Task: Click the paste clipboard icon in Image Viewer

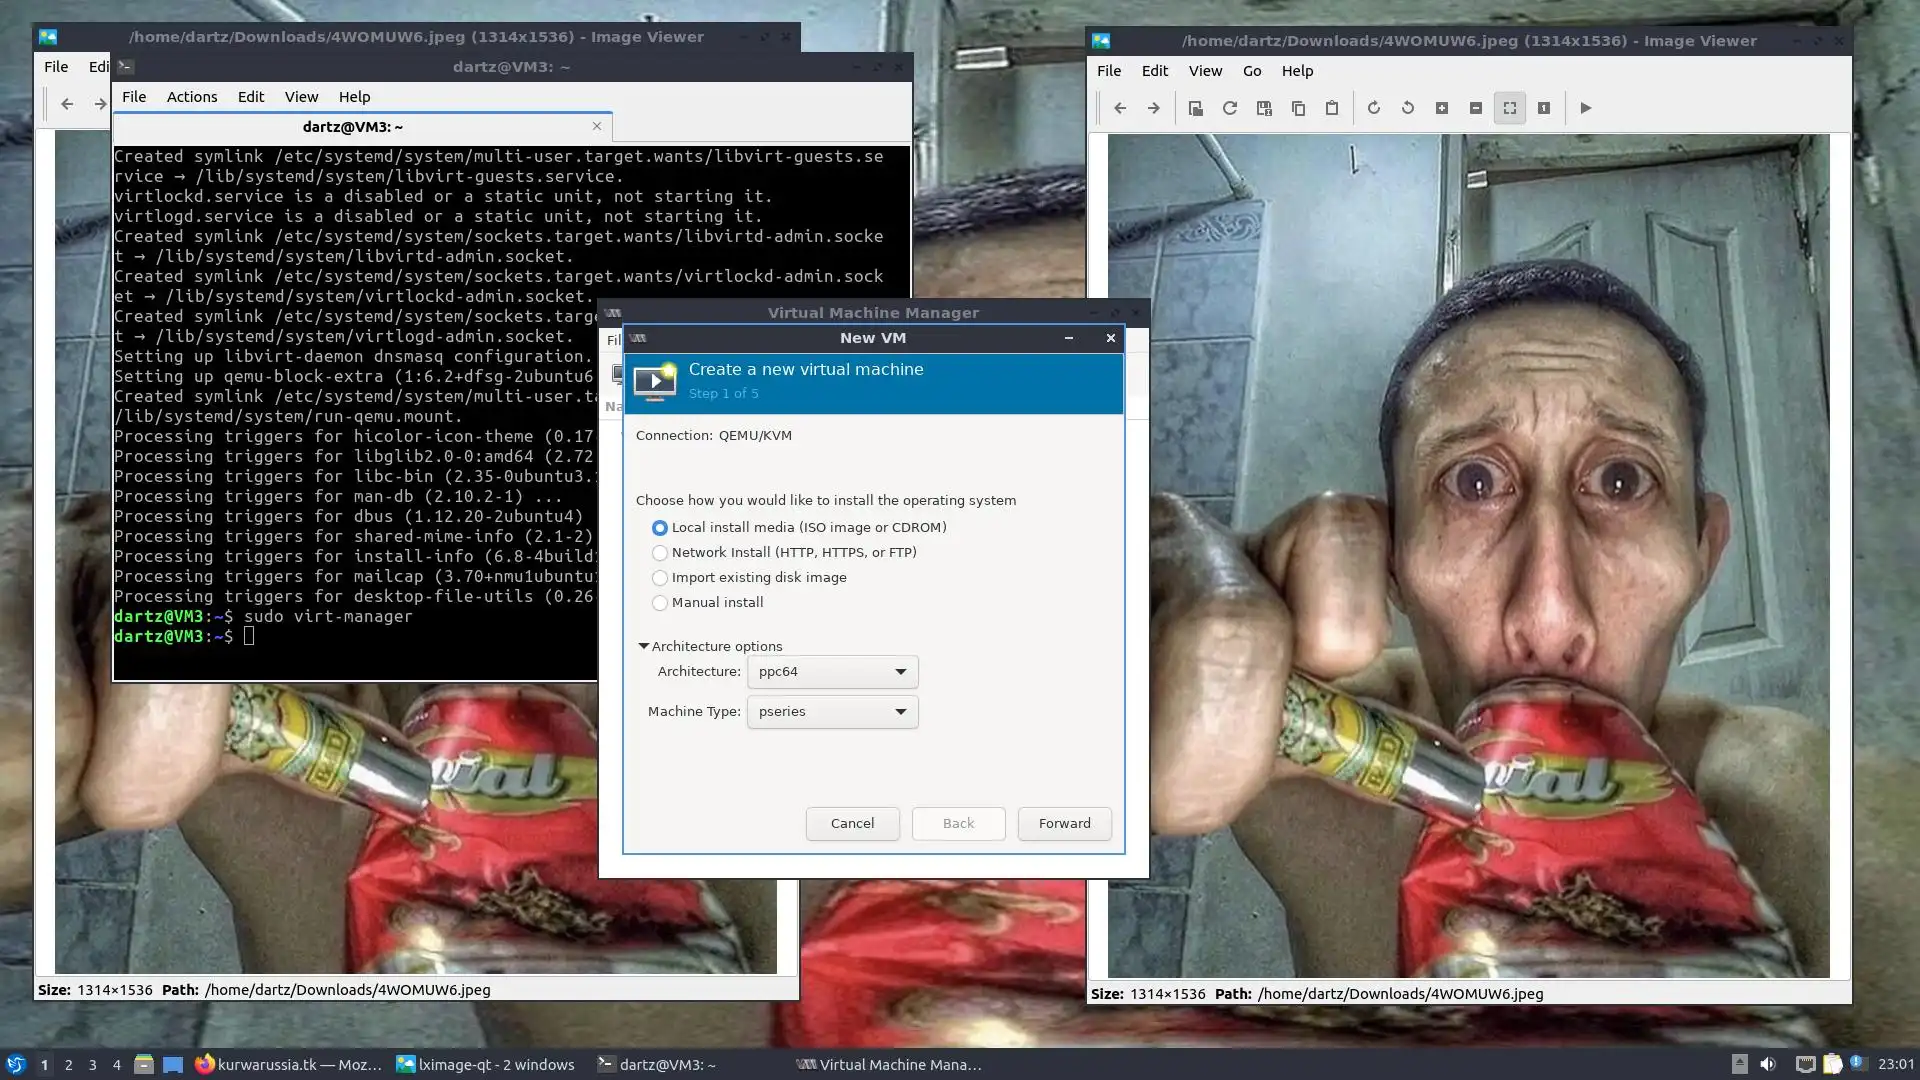Action: click(1332, 108)
